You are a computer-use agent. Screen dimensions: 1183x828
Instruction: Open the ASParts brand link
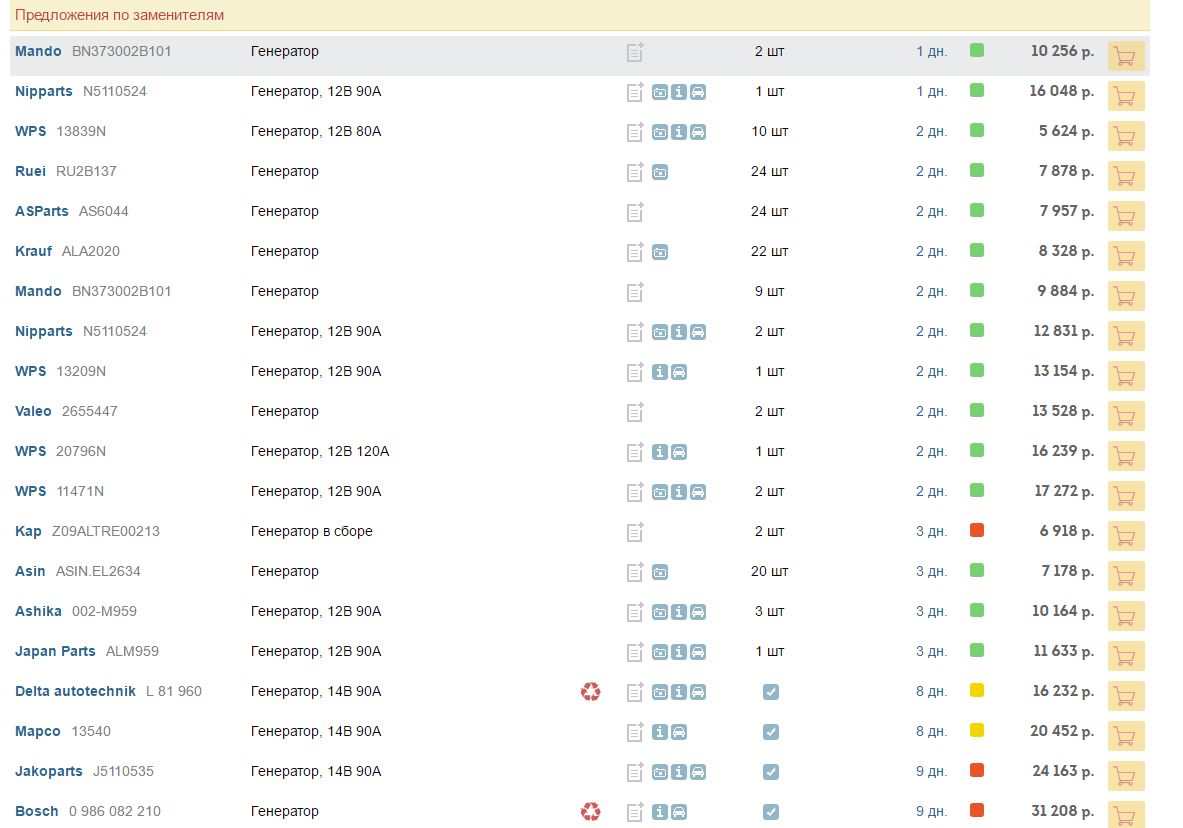click(x=41, y=211)
